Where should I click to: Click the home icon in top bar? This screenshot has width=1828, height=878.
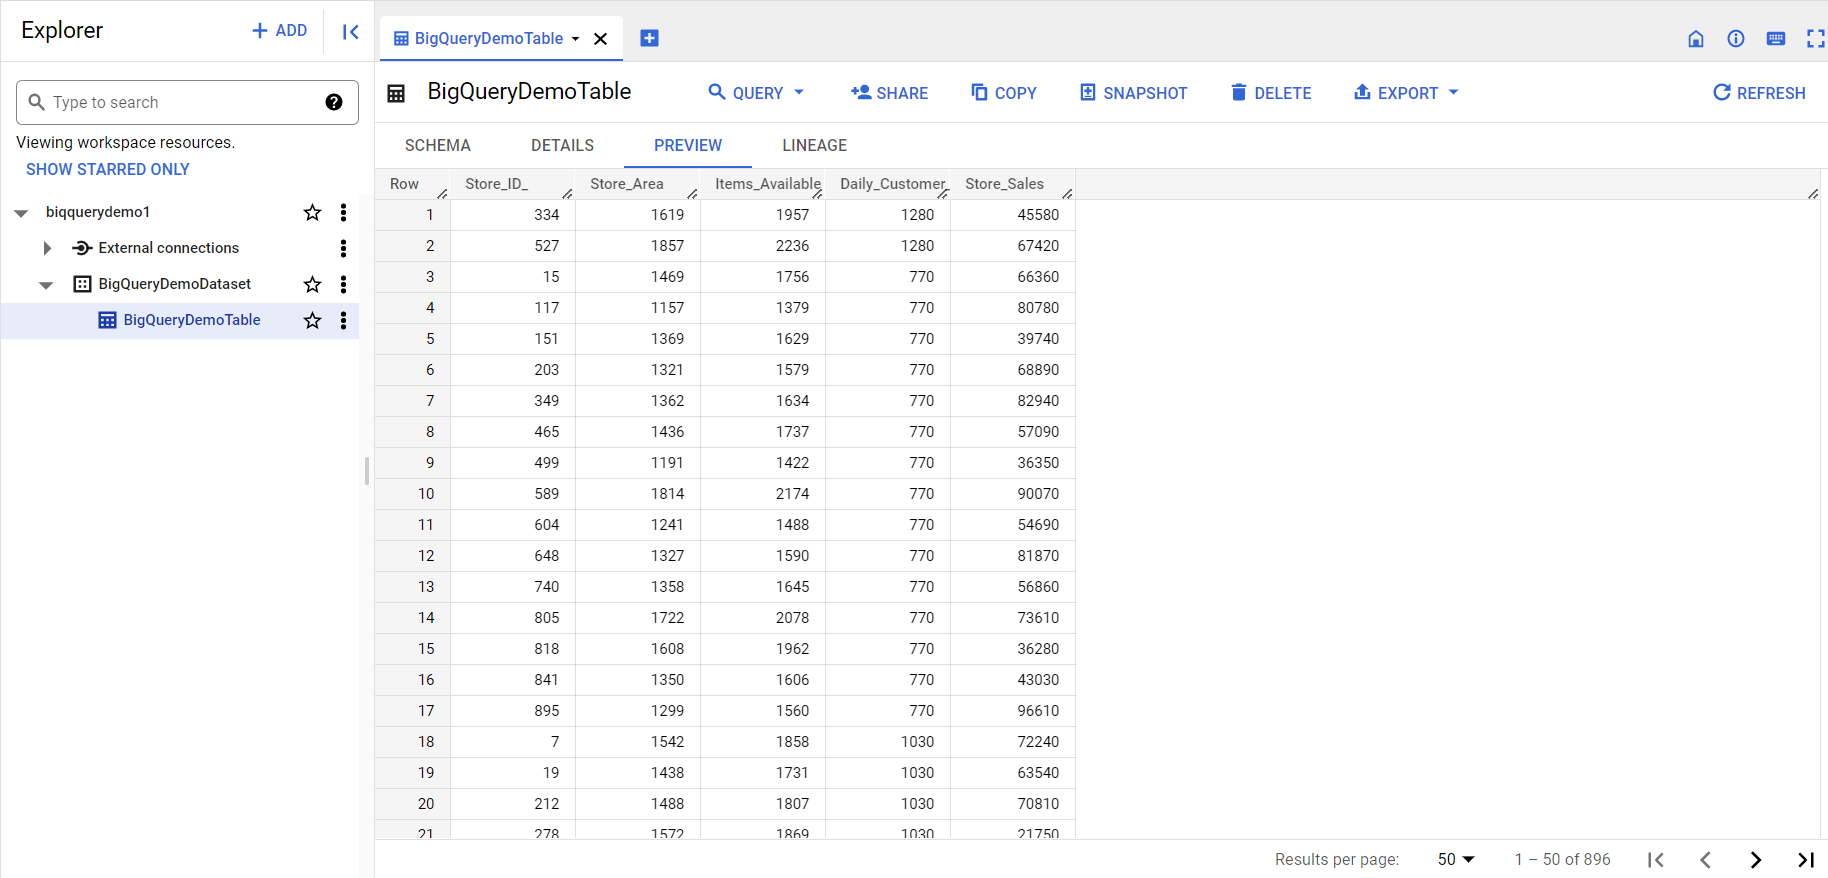pyautogui.click(x=1696, y=39)
